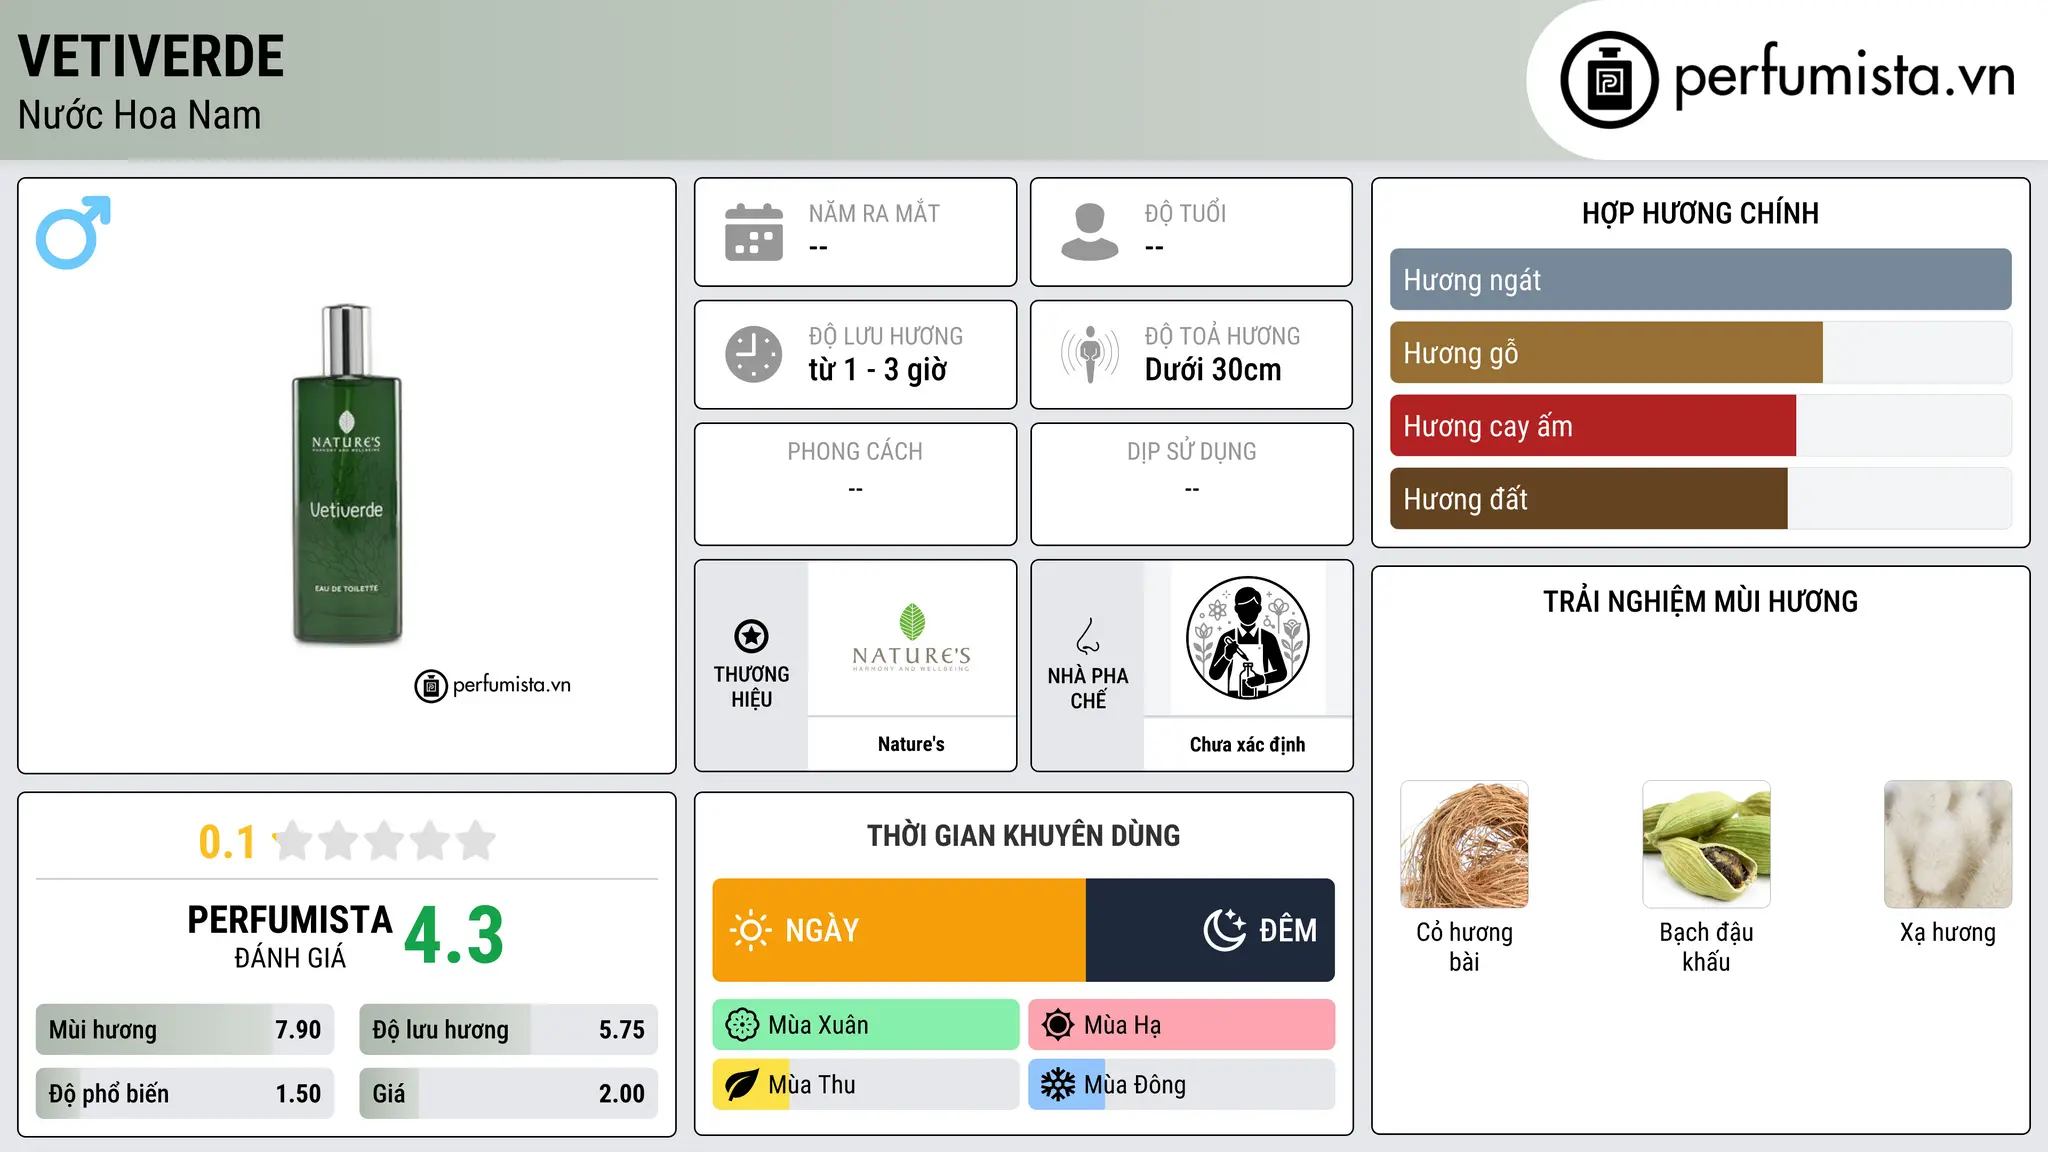Screen dimensions: 2048x1152
Task: Click the orange 0.1 user rating
Action: point(227,842)
